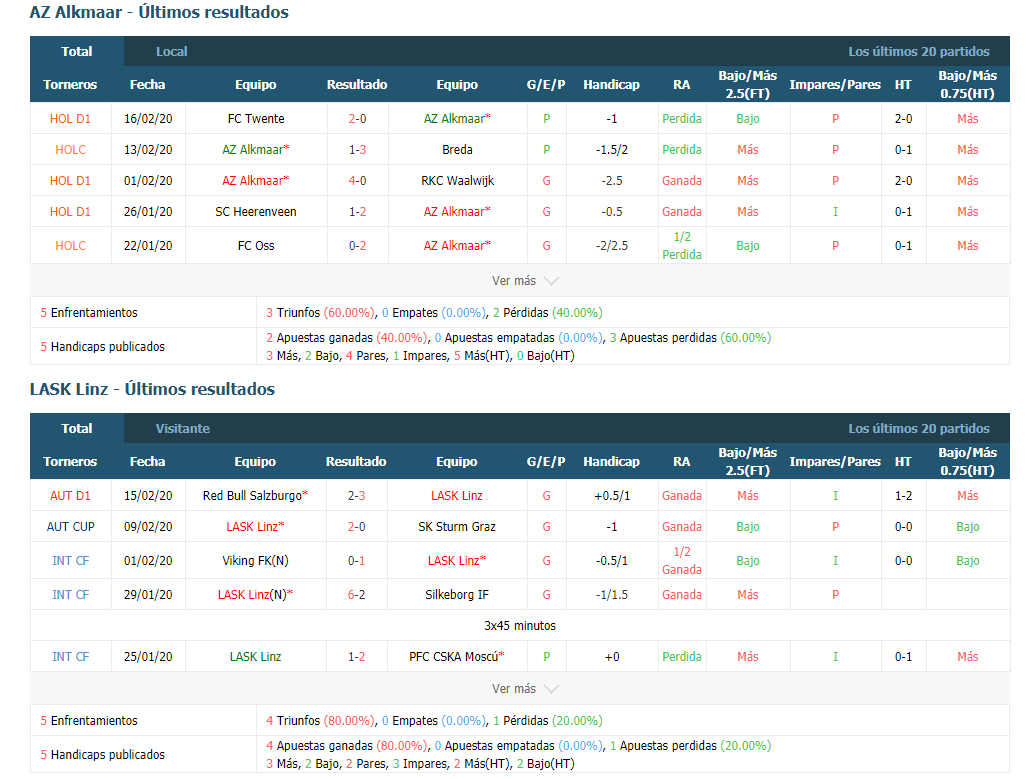
Task: Click the 2-3 result of Red Bull Salzburgo match
Action: 356,495
